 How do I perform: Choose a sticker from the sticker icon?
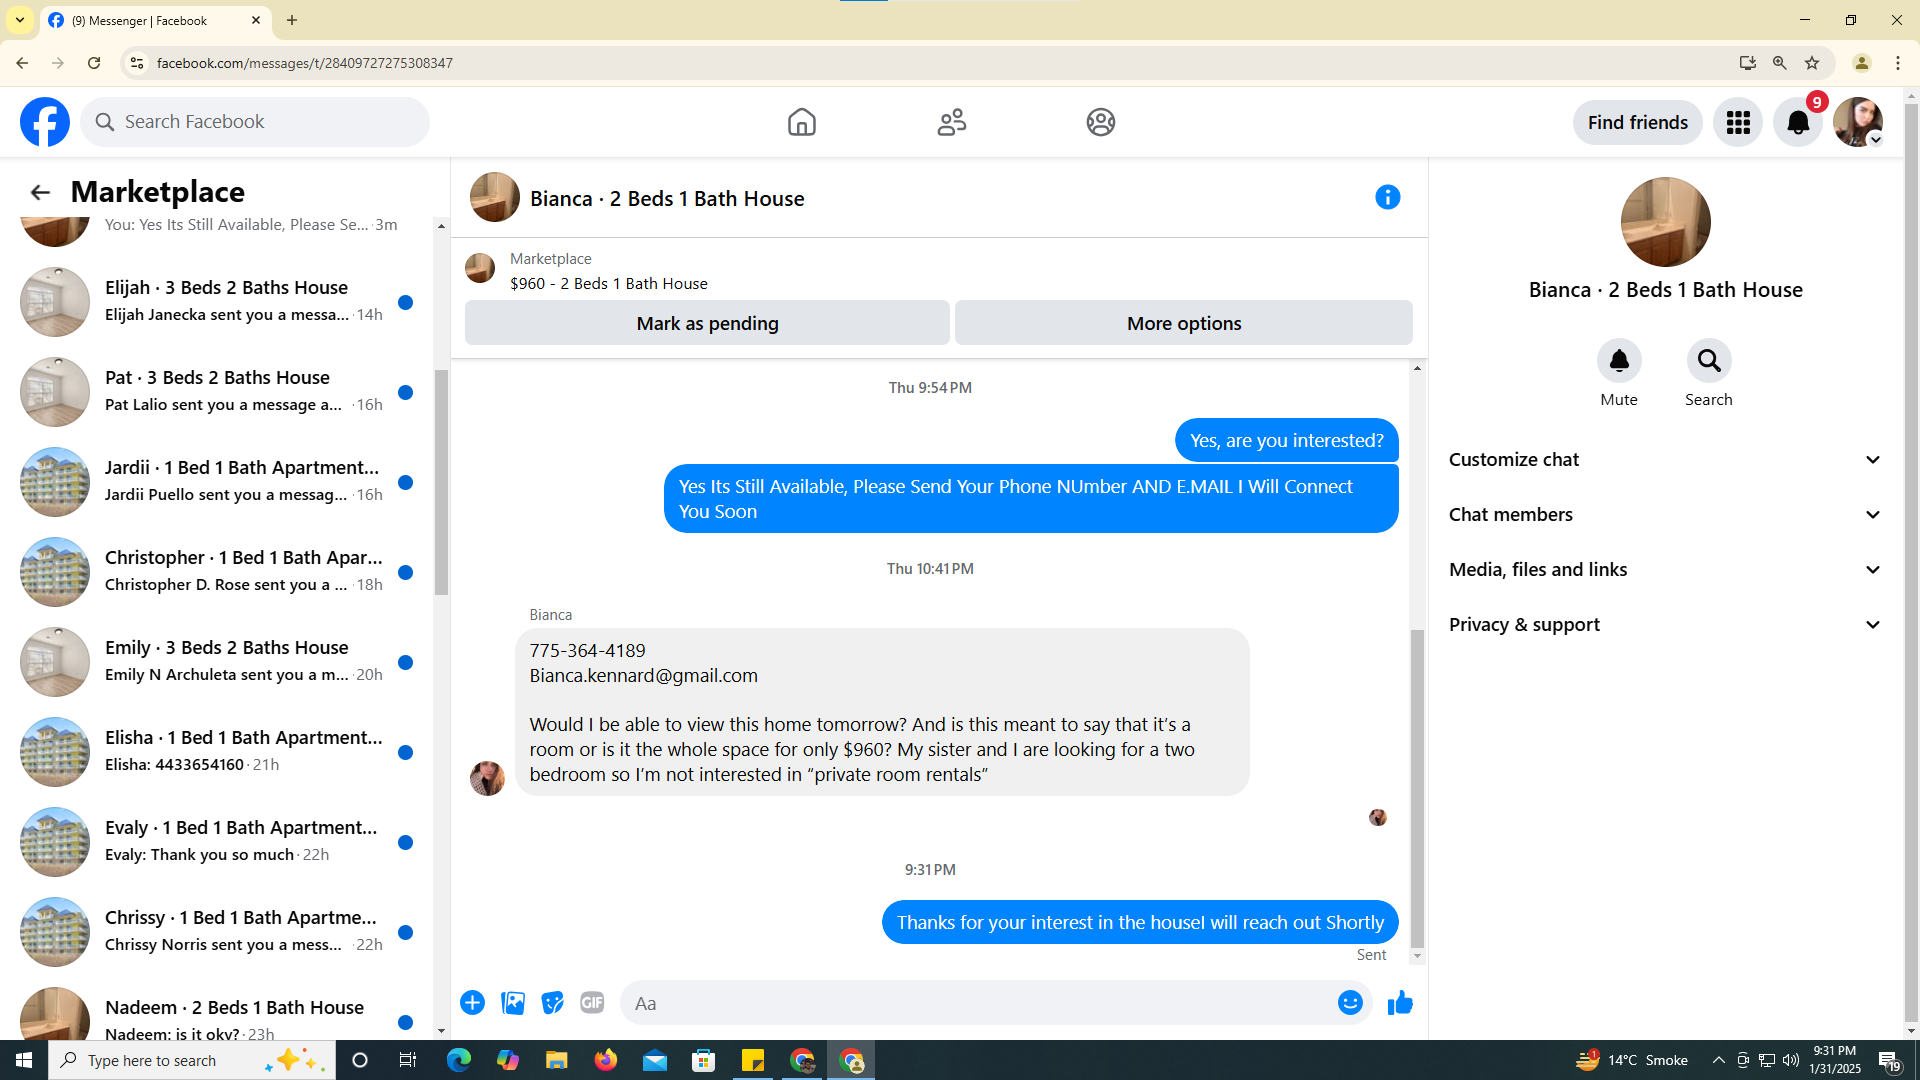coord(552,1003)
